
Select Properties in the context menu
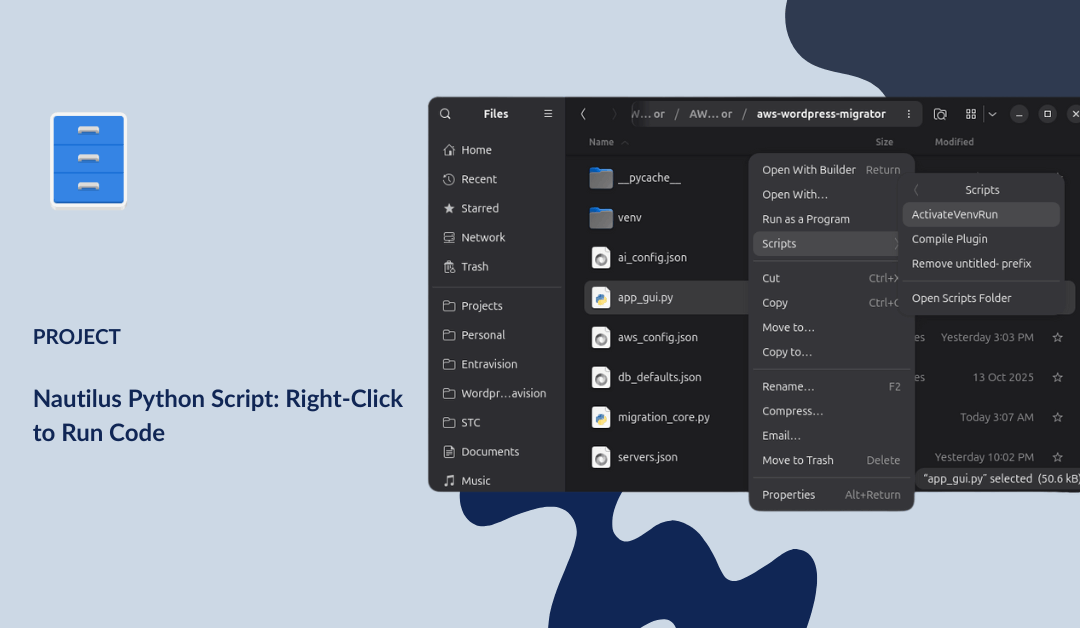[x=789, y=495]
